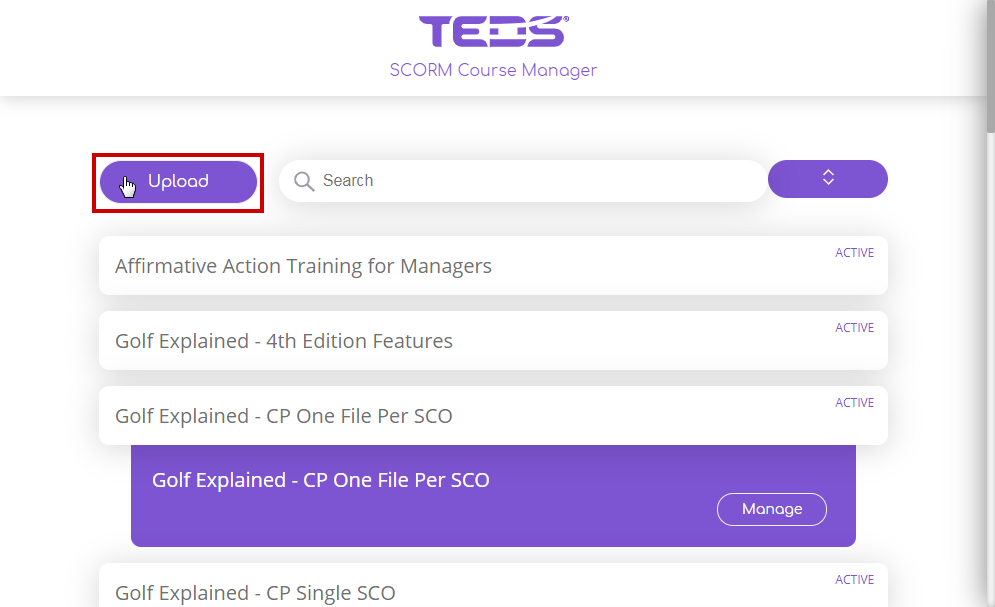Click ACTIVE status on Affirmative Action course

coord(854,253)
